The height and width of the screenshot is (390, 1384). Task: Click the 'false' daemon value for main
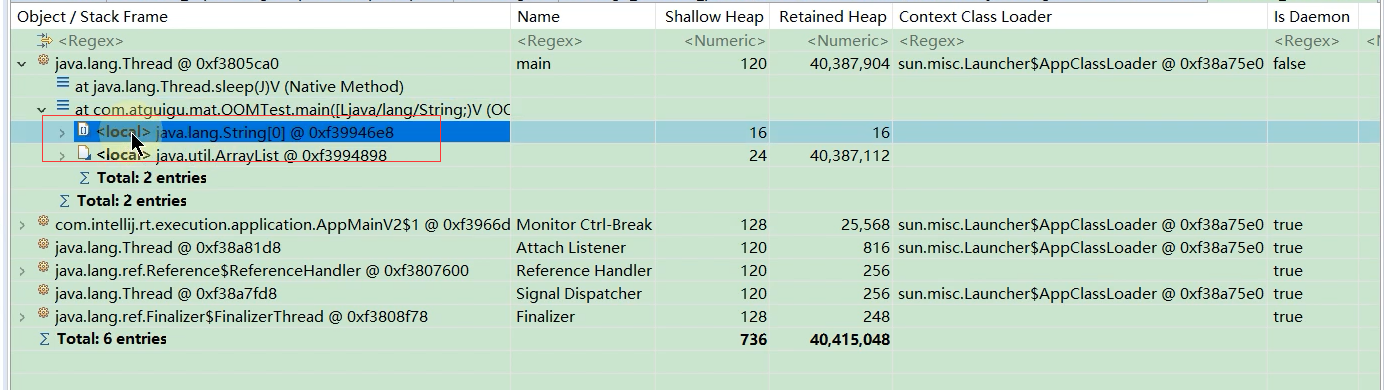tap(1290, 63)
